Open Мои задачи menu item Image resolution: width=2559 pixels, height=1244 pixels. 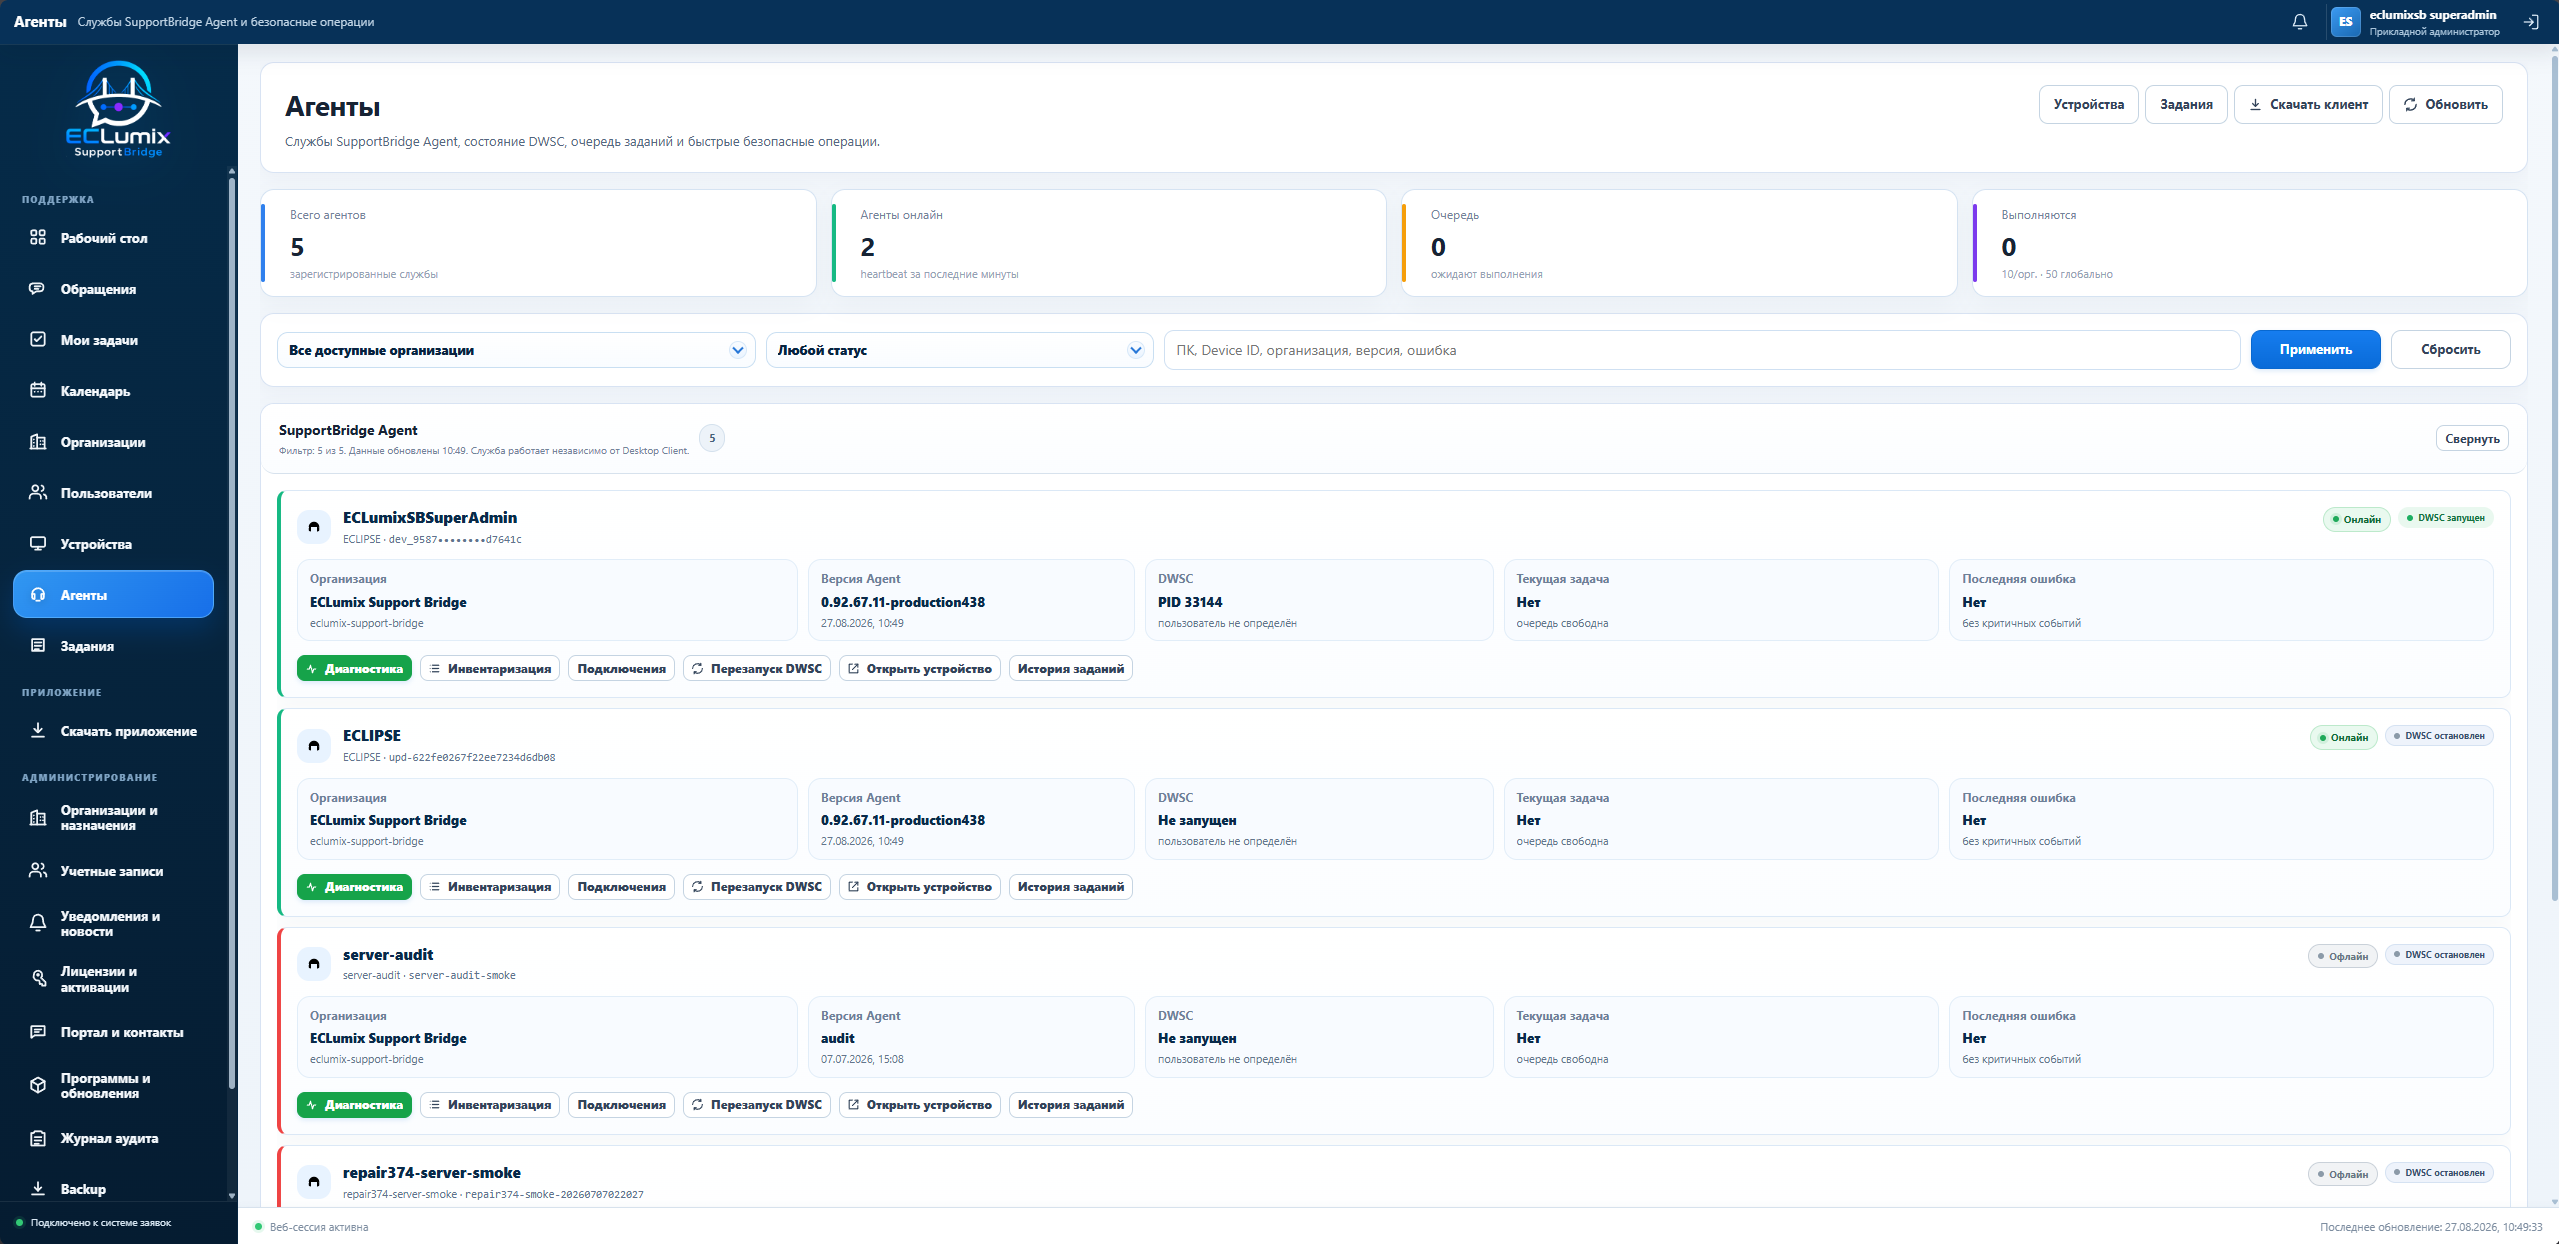[113, 340]
